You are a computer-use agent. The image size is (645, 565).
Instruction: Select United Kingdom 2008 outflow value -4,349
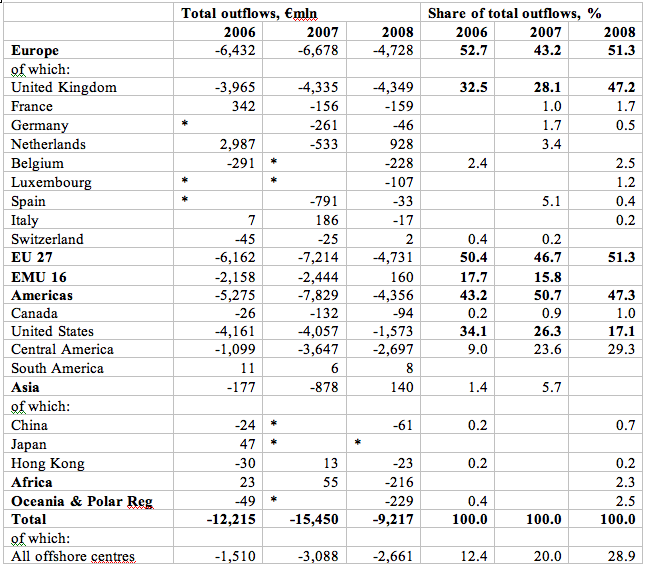[393, 87]
